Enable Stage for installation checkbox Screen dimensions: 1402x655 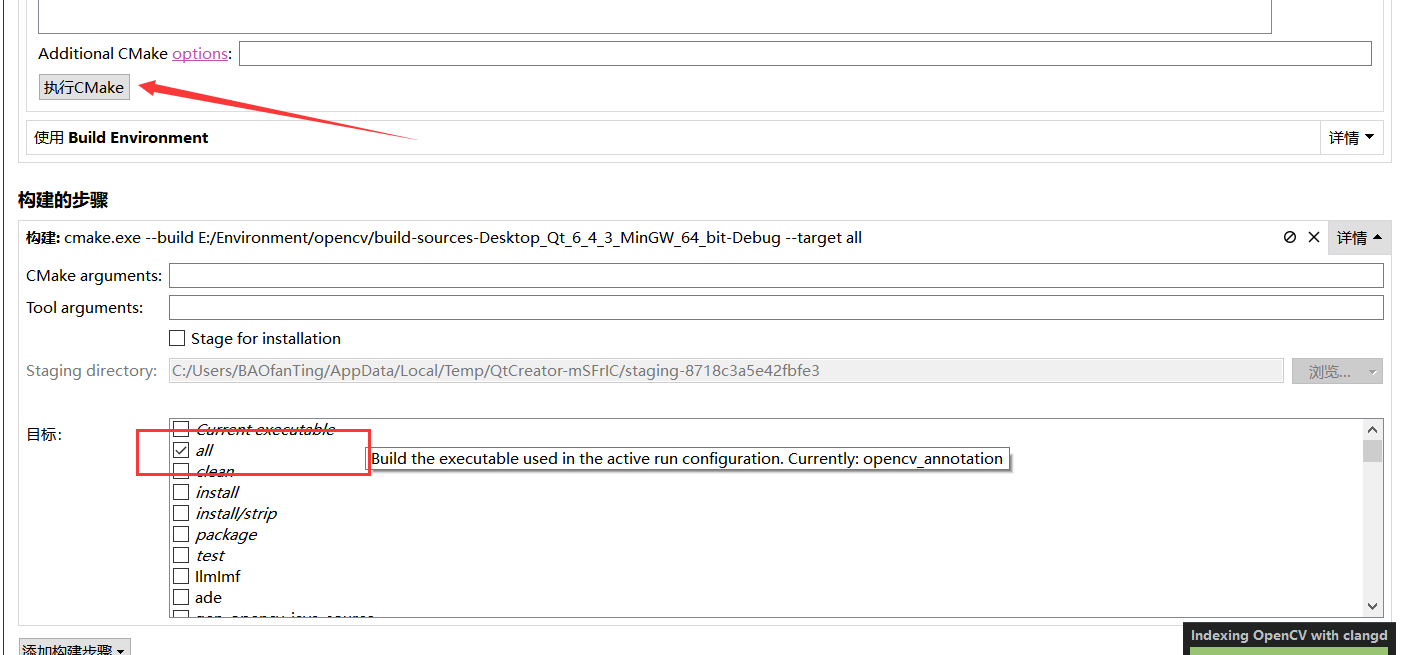(x=177, y=339)
